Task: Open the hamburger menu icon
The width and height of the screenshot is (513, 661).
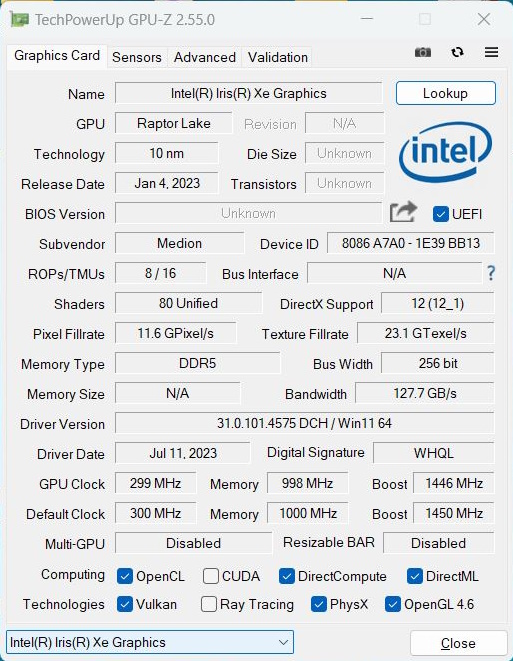Action: click(492, 52)
